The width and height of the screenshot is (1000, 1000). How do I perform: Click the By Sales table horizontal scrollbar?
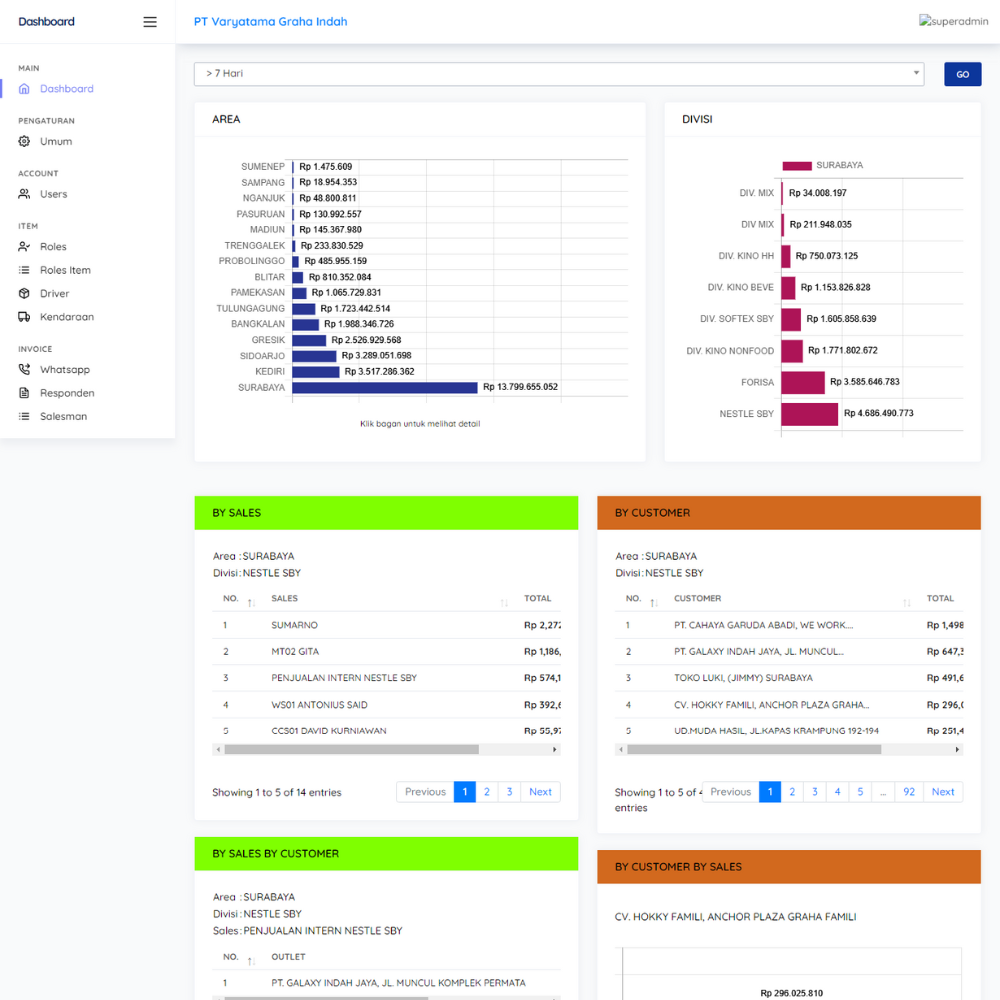(x=351, y=749)
